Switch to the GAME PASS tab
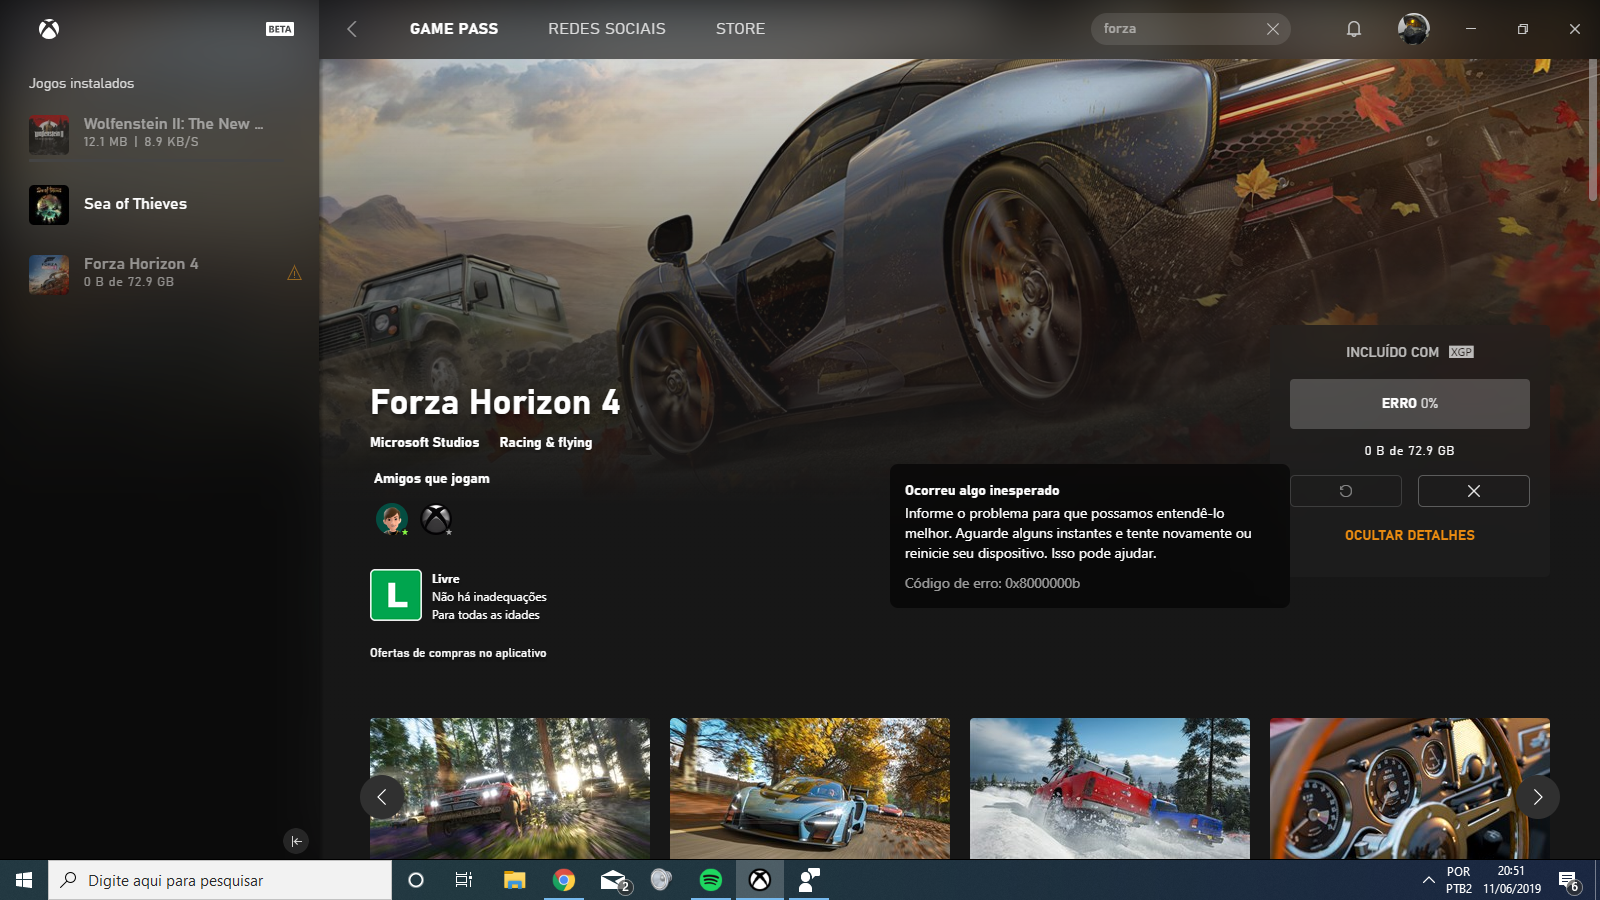Viewport: 1600px width, 900px height. 454,29
